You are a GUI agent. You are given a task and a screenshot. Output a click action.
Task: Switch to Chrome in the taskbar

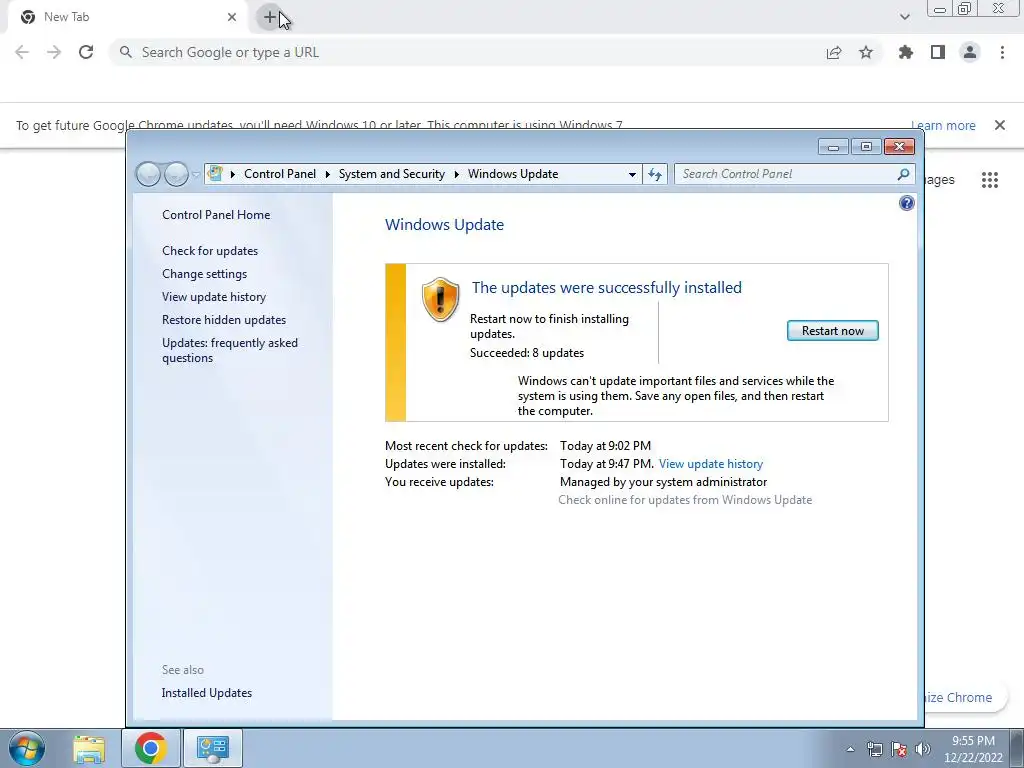[x=150, y=748]
